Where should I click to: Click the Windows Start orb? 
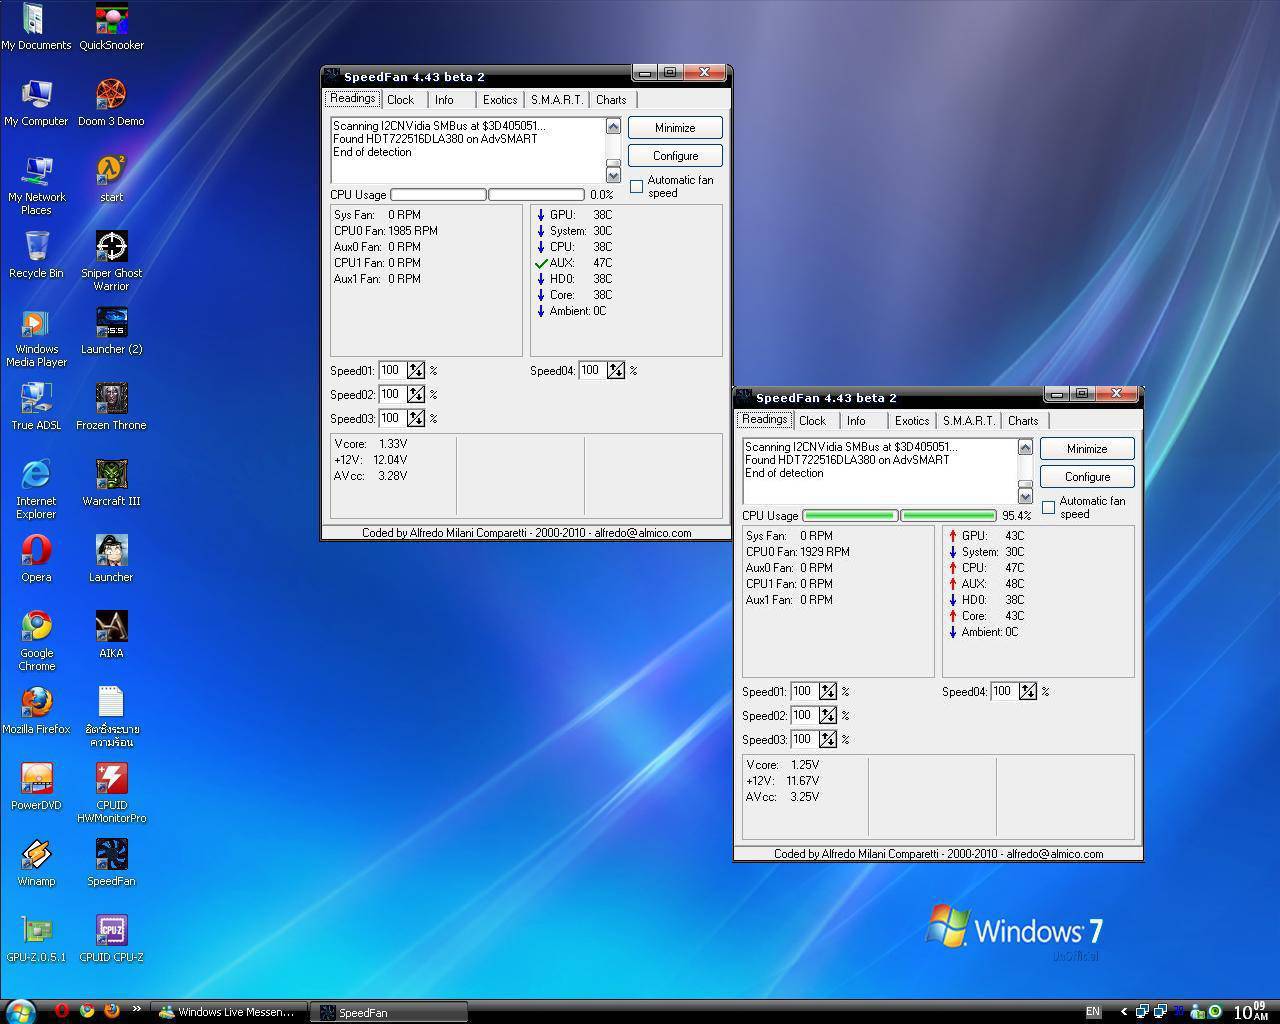[x=20, y=1011]
